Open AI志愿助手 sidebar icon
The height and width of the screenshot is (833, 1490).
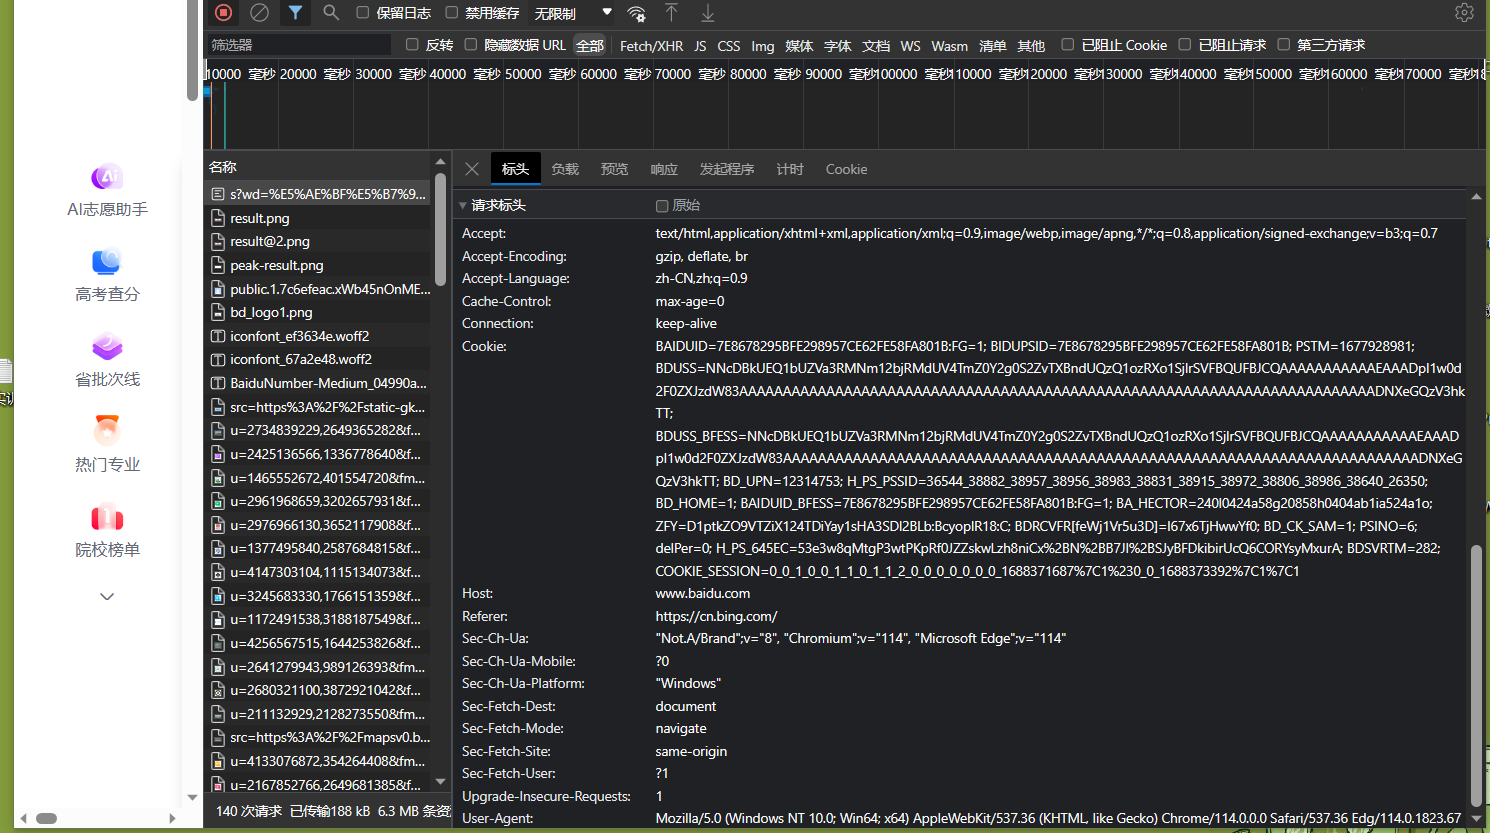click(107, 177)
